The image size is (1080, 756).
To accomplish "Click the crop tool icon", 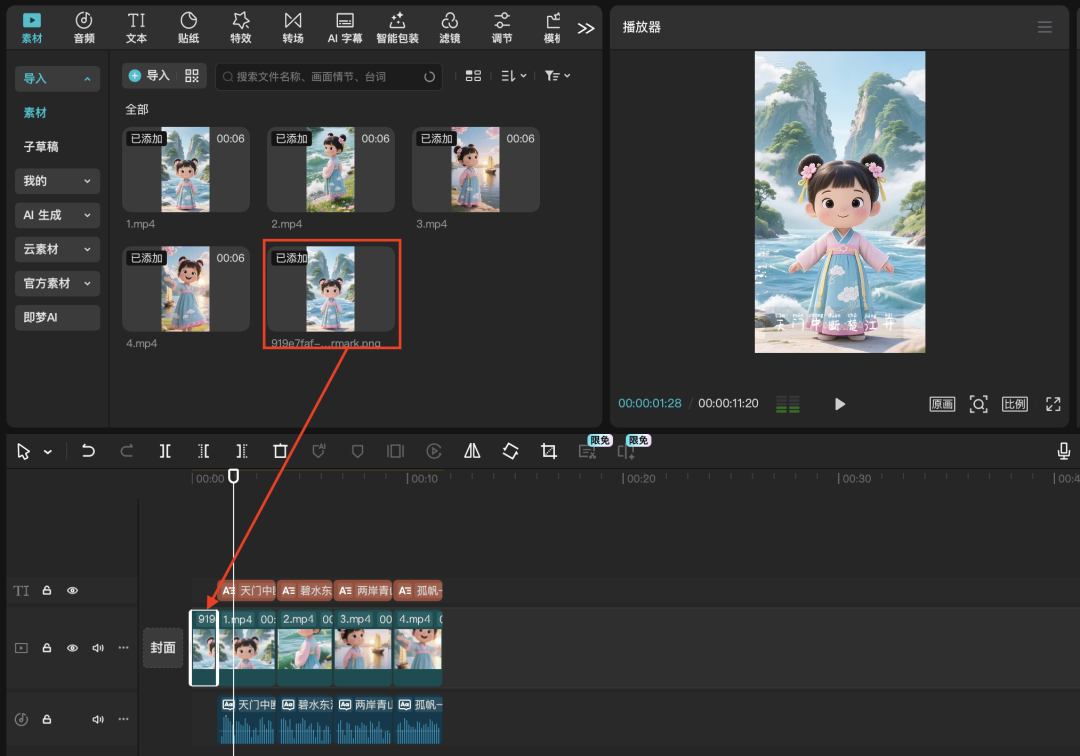I will (x=548, y=451).
